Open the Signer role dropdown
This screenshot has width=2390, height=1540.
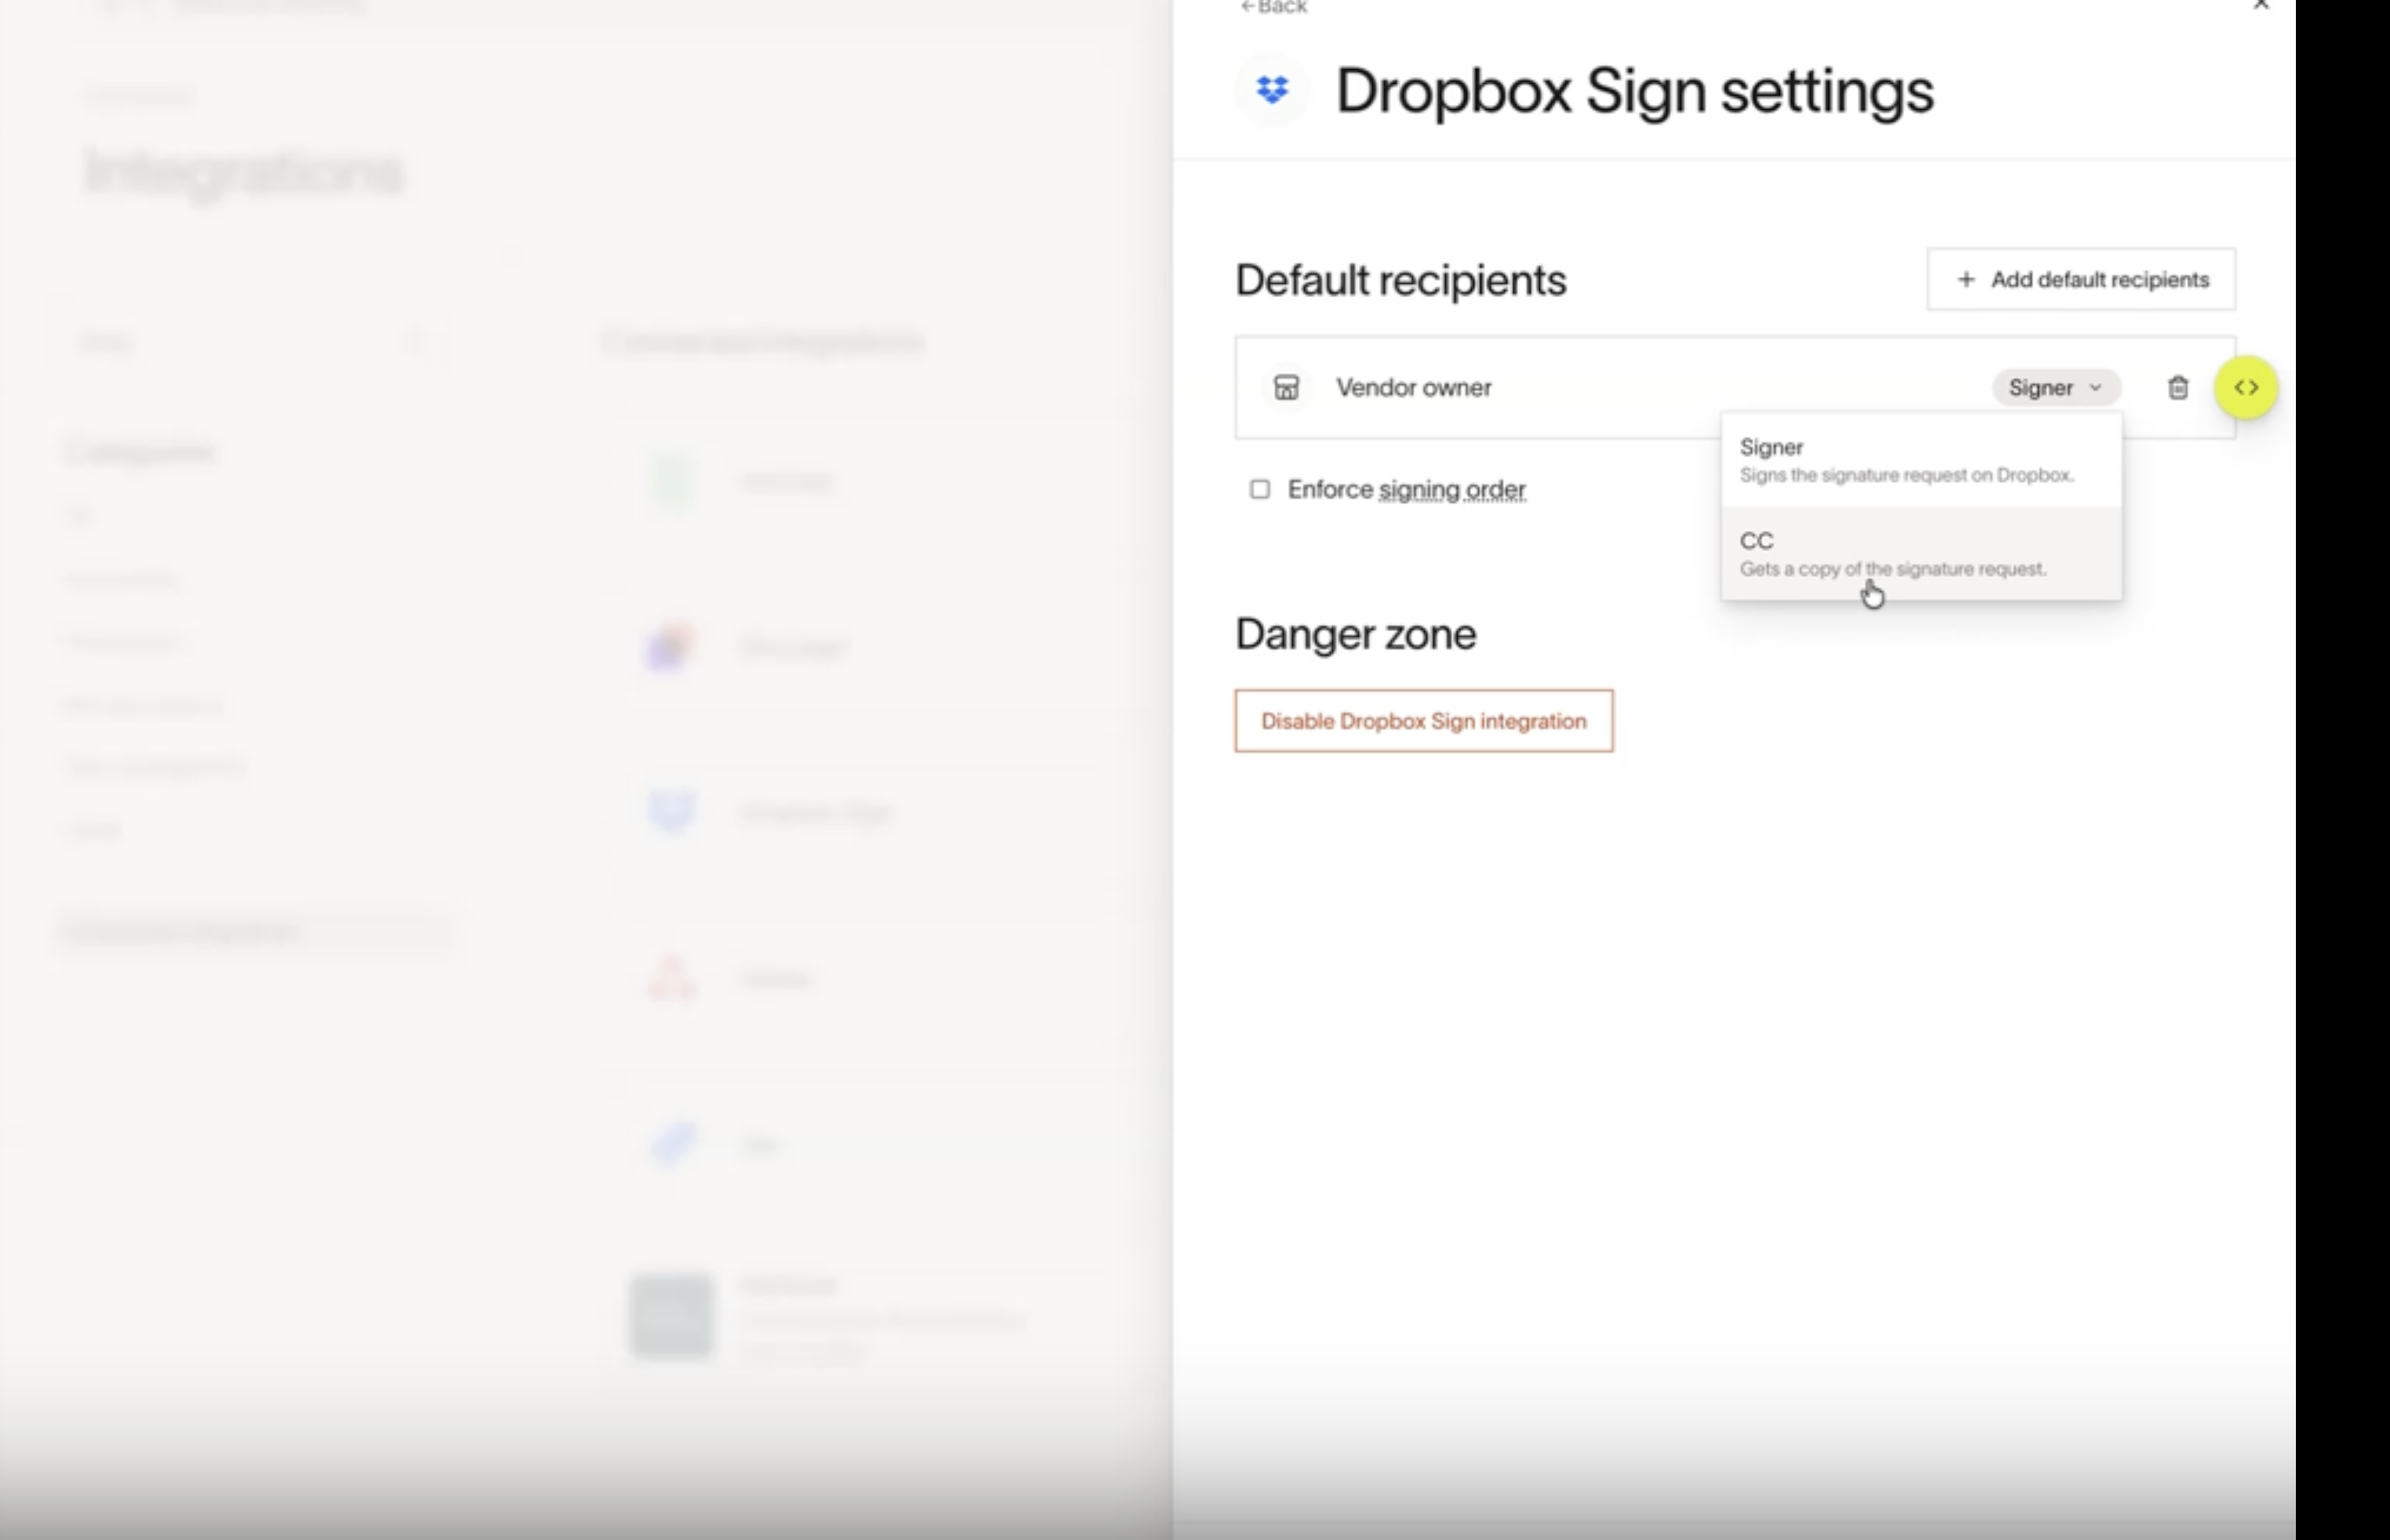2055,387
